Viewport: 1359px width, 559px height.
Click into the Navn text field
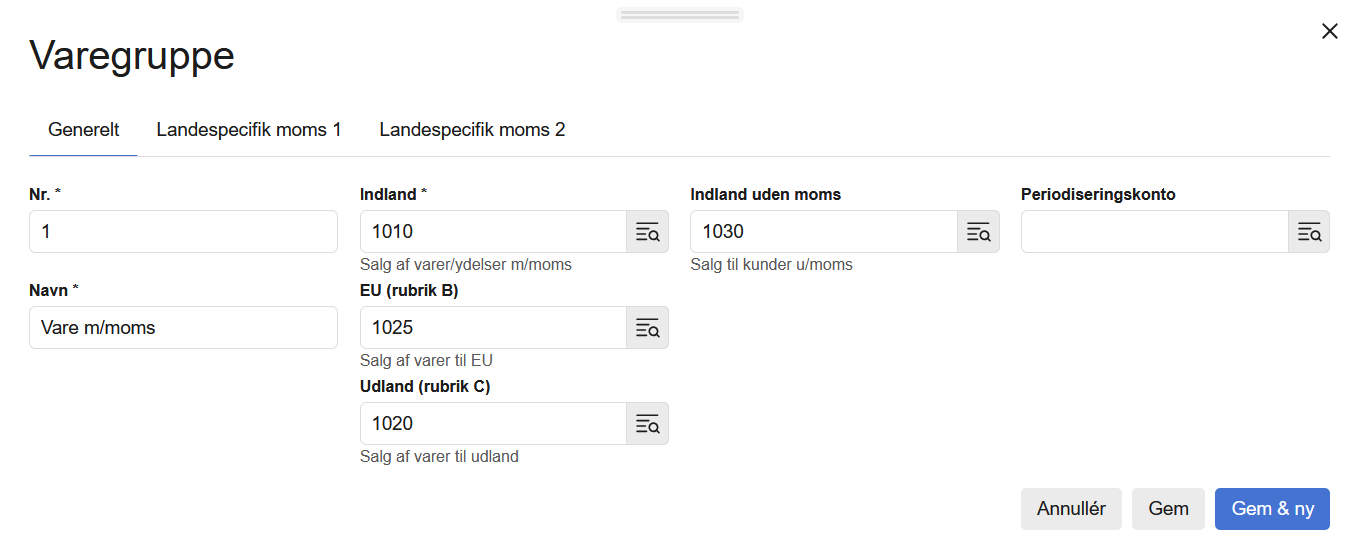[x=183, y=328]
